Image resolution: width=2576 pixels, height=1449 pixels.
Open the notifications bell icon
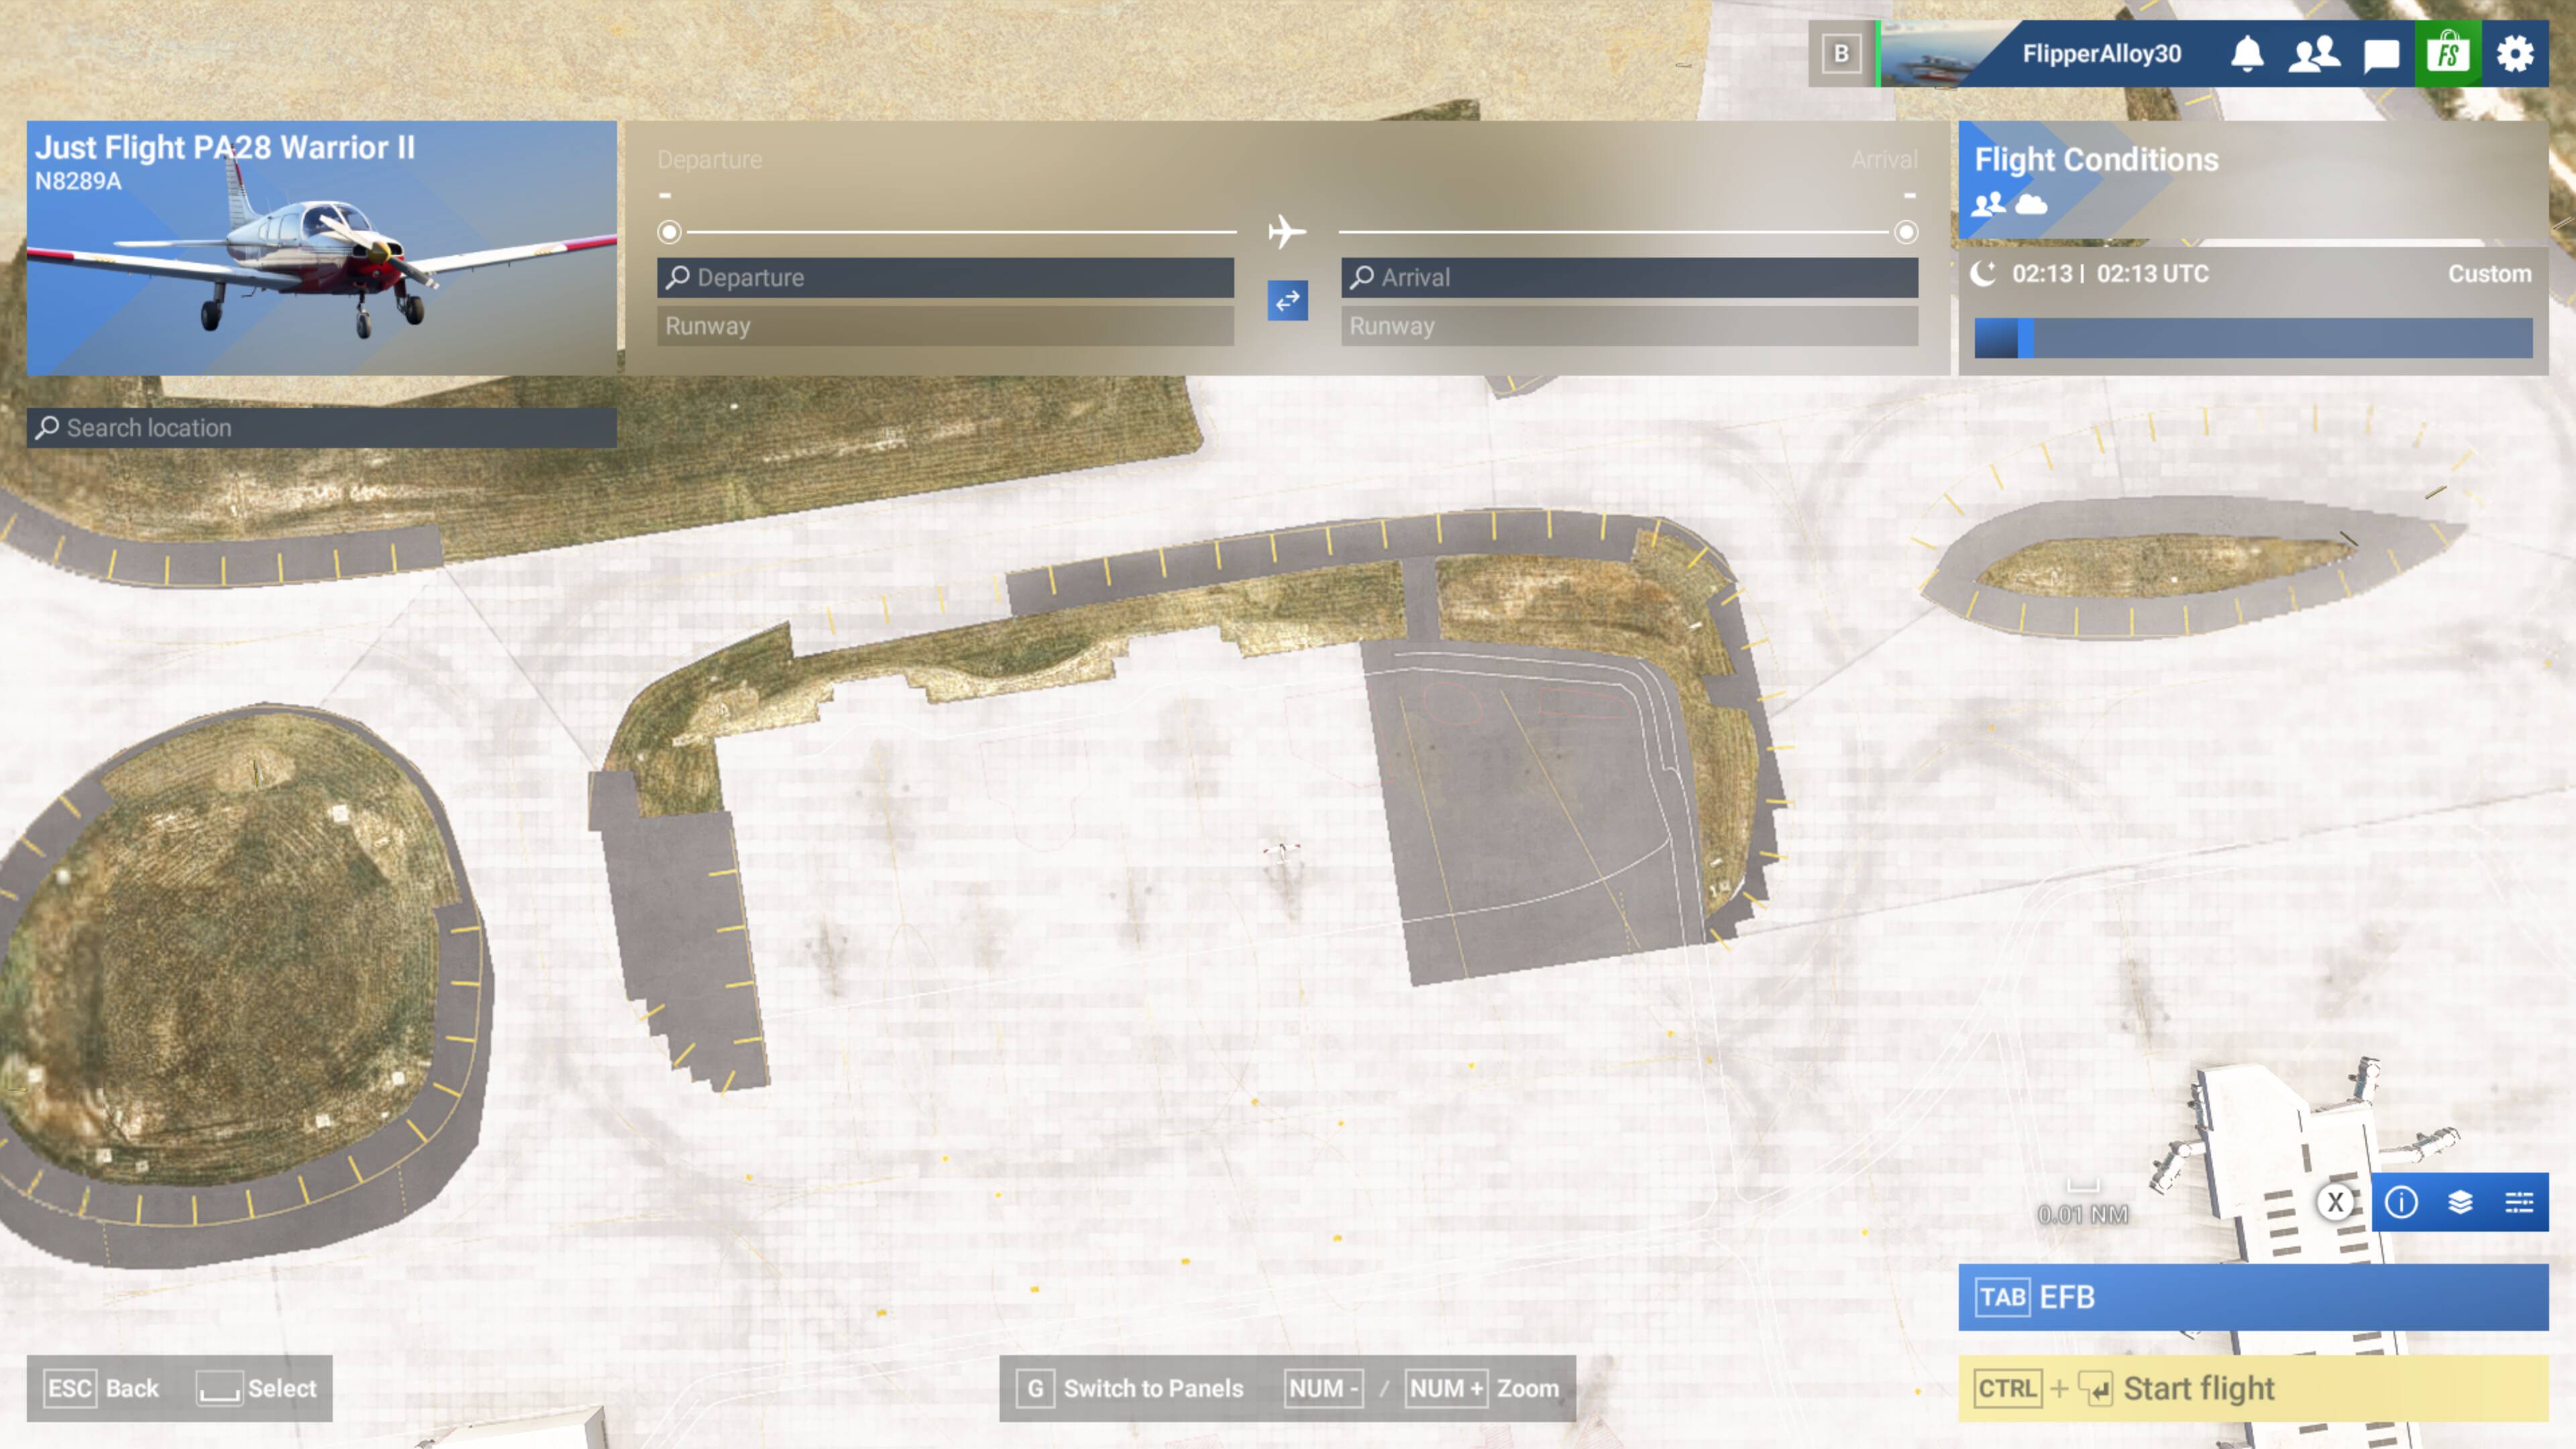(2247, 54)
